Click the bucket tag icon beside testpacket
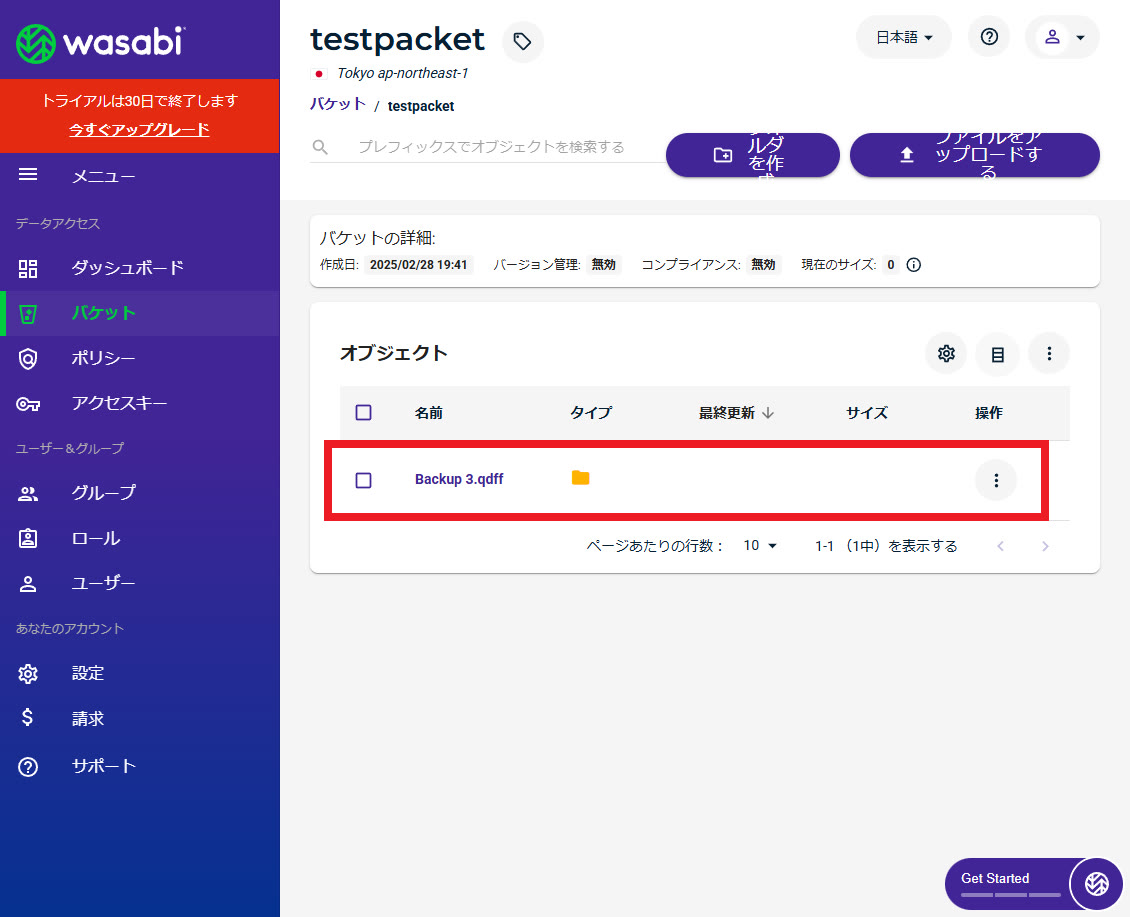The image size is (1130, 917). pyautogui.click(x=522, y=42)
